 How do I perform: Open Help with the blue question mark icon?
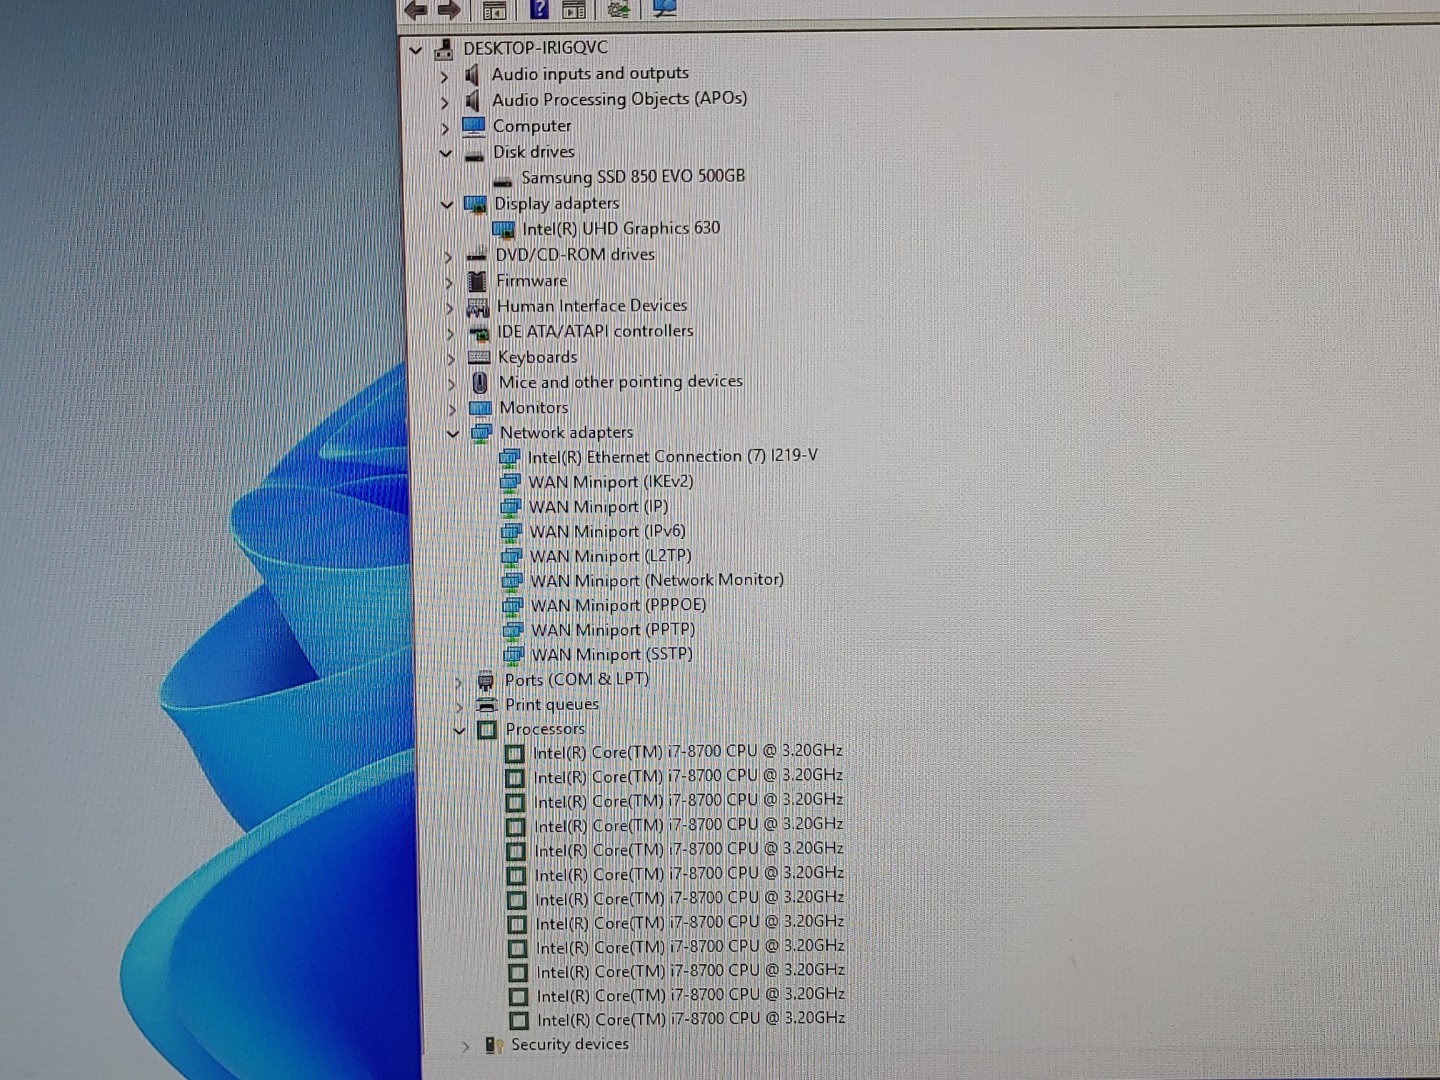click(539, 9)
